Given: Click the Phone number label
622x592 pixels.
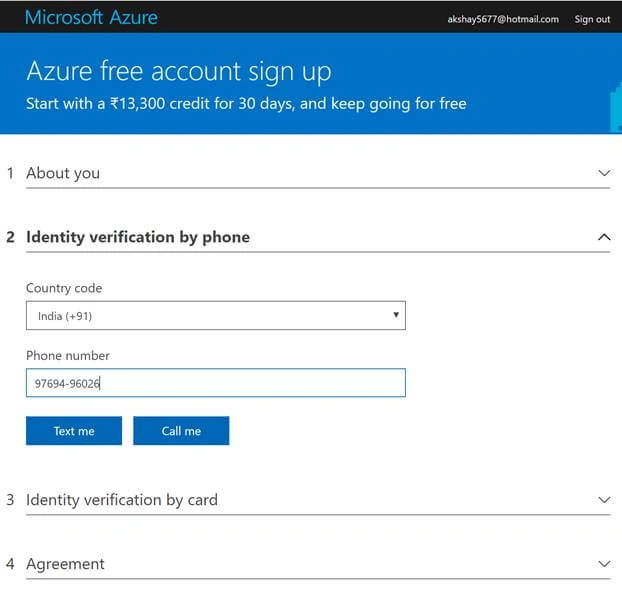Looking at the screenshot, I should [68, 356].
